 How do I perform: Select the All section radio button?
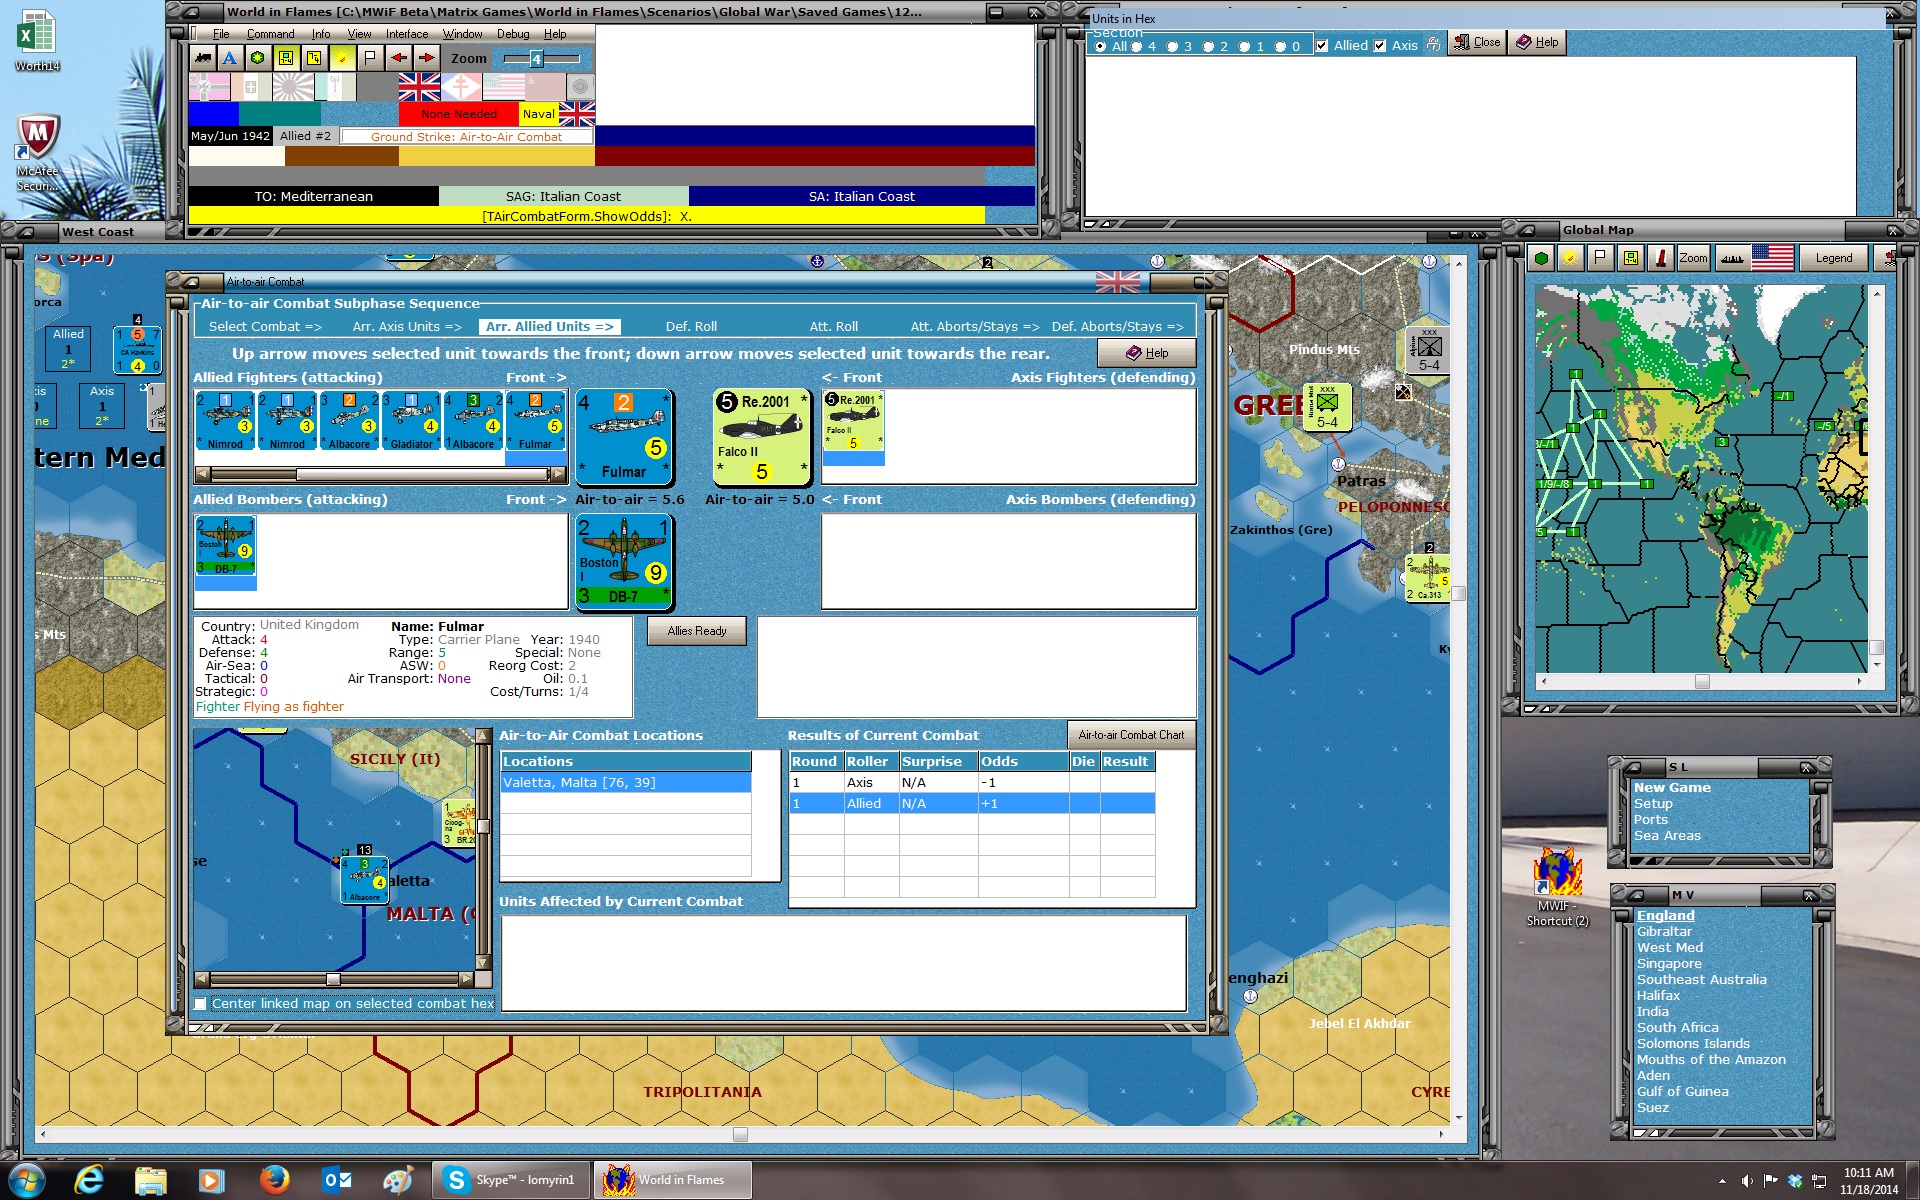1101,47
